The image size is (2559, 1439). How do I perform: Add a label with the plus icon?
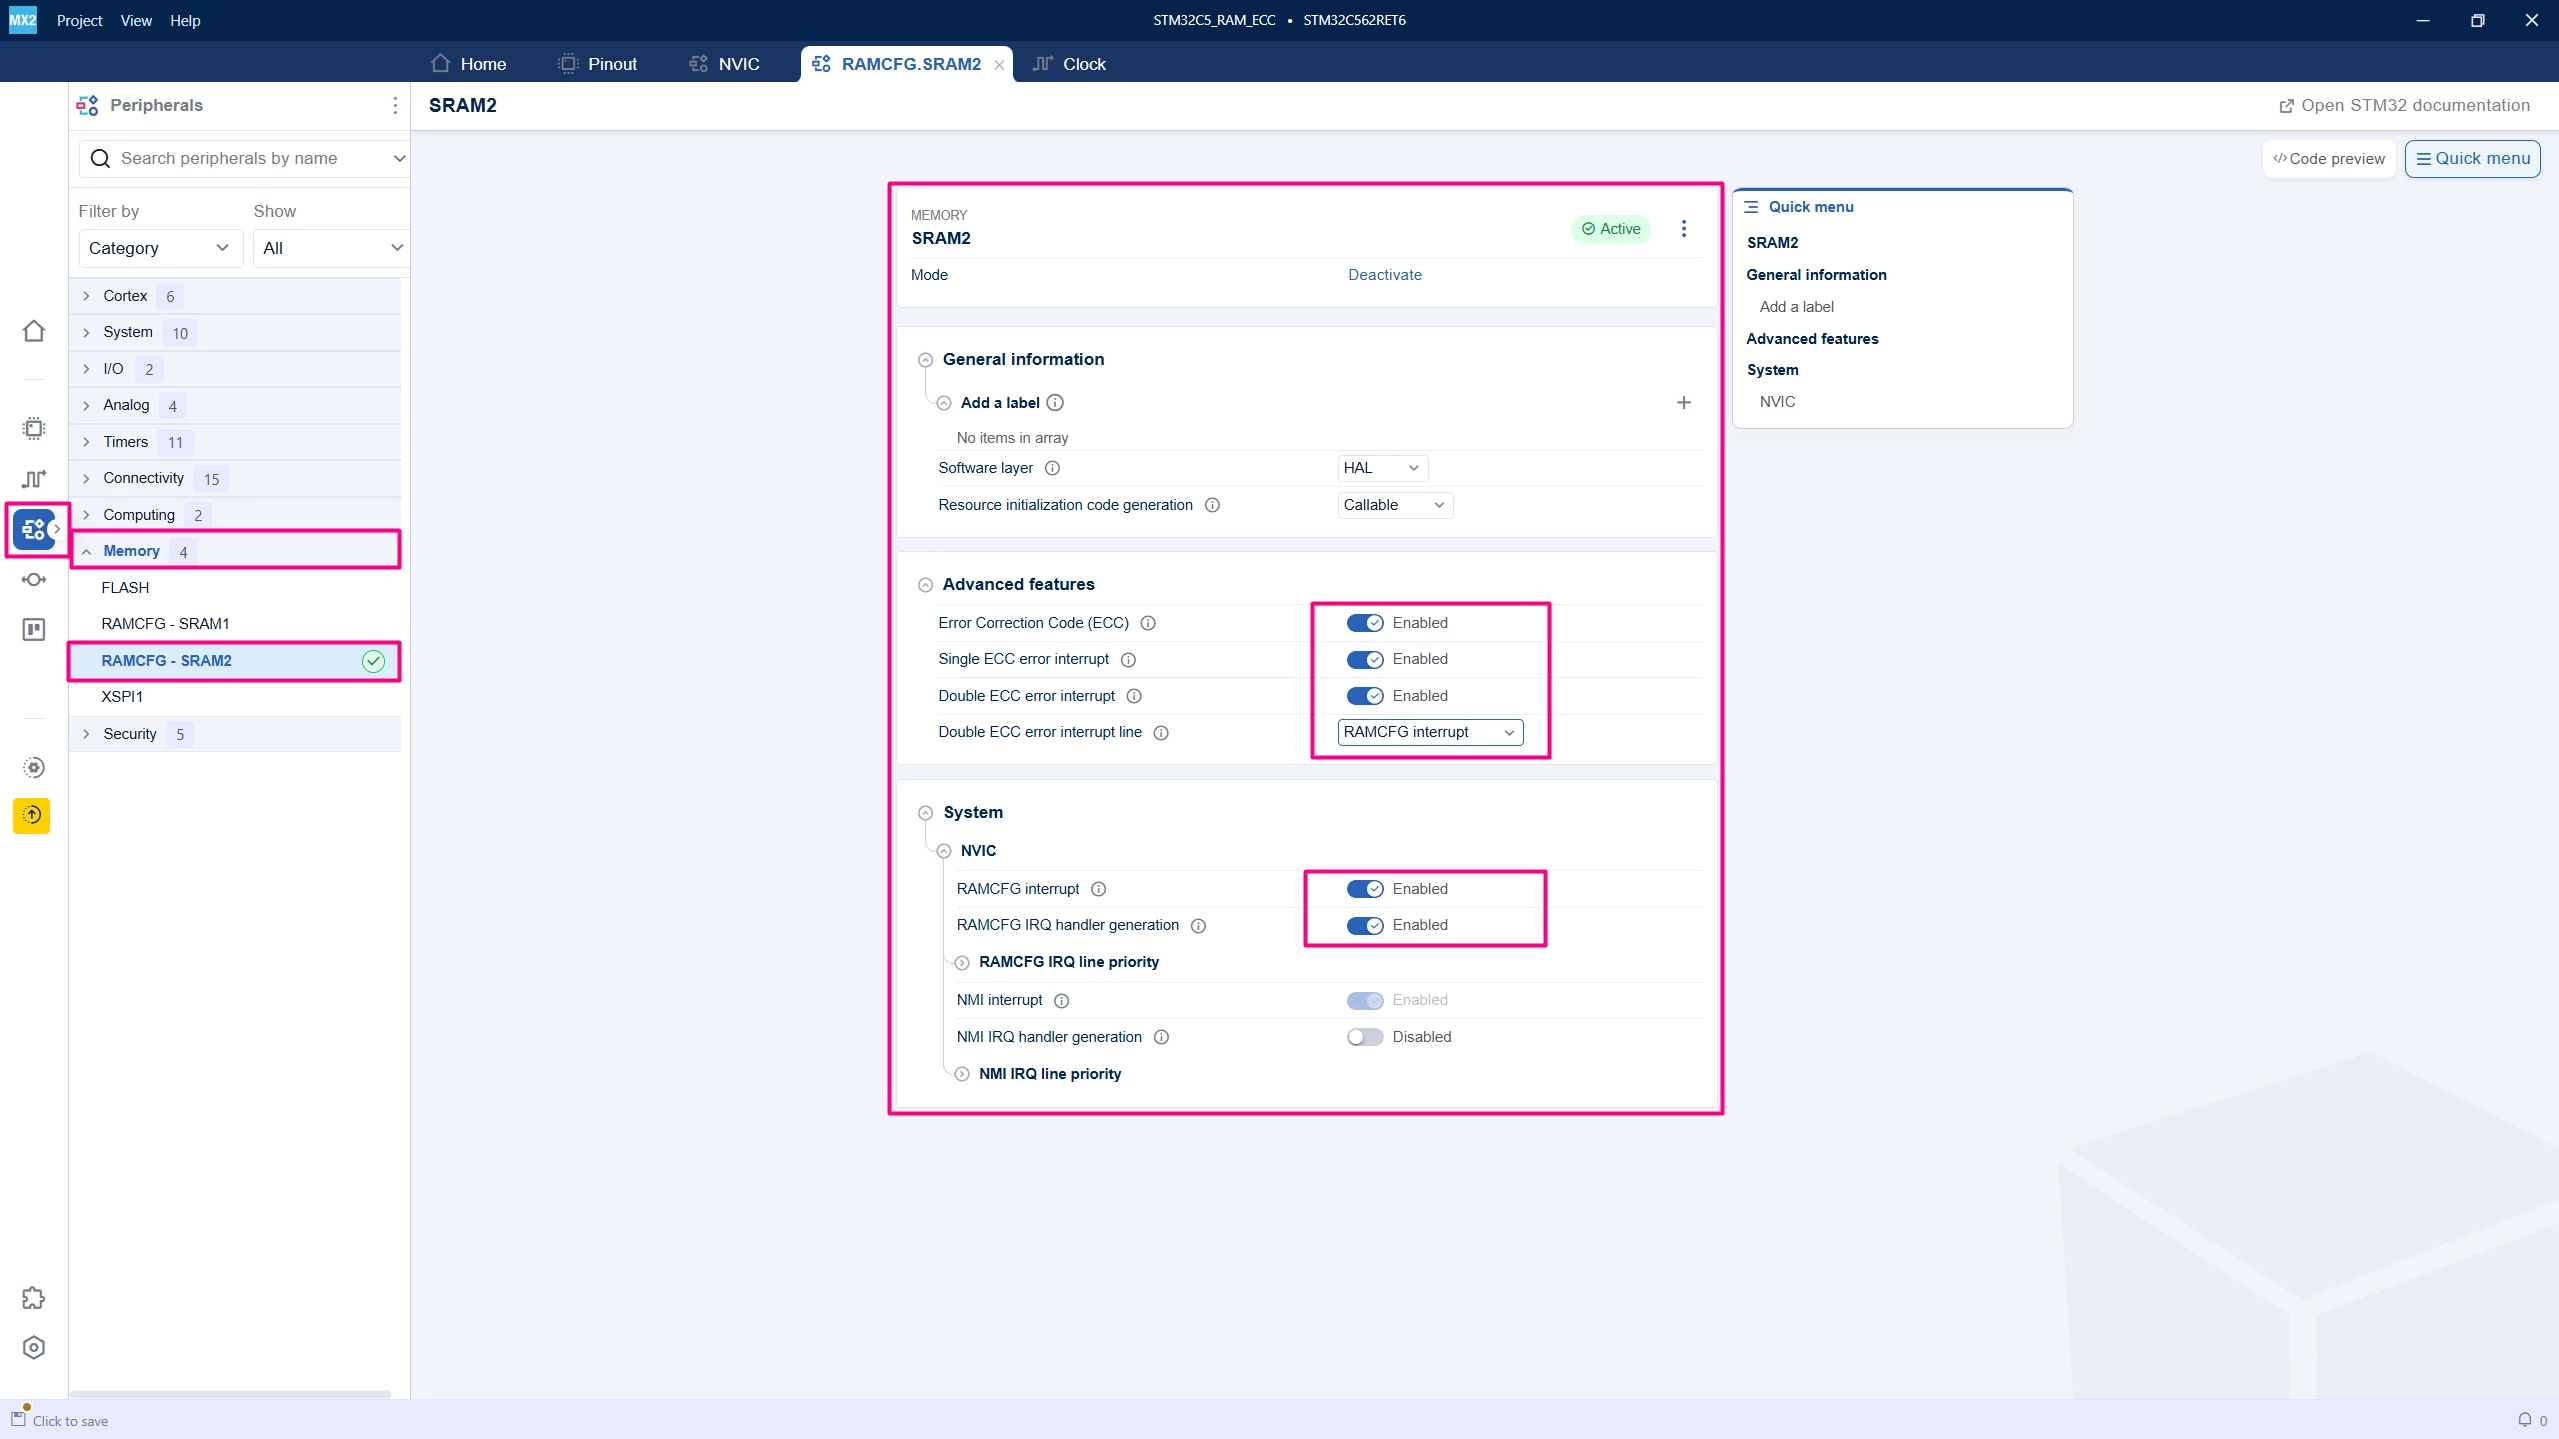pyautogui.click(x=1684, y=402)
